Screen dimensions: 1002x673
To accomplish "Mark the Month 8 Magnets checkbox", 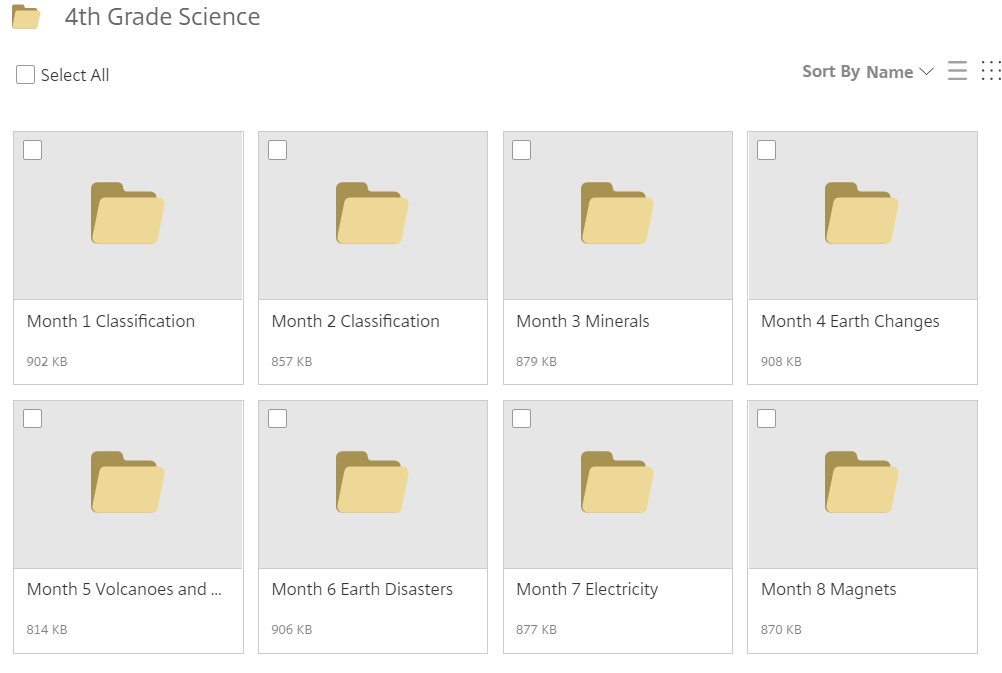I will tap(767, 418).
